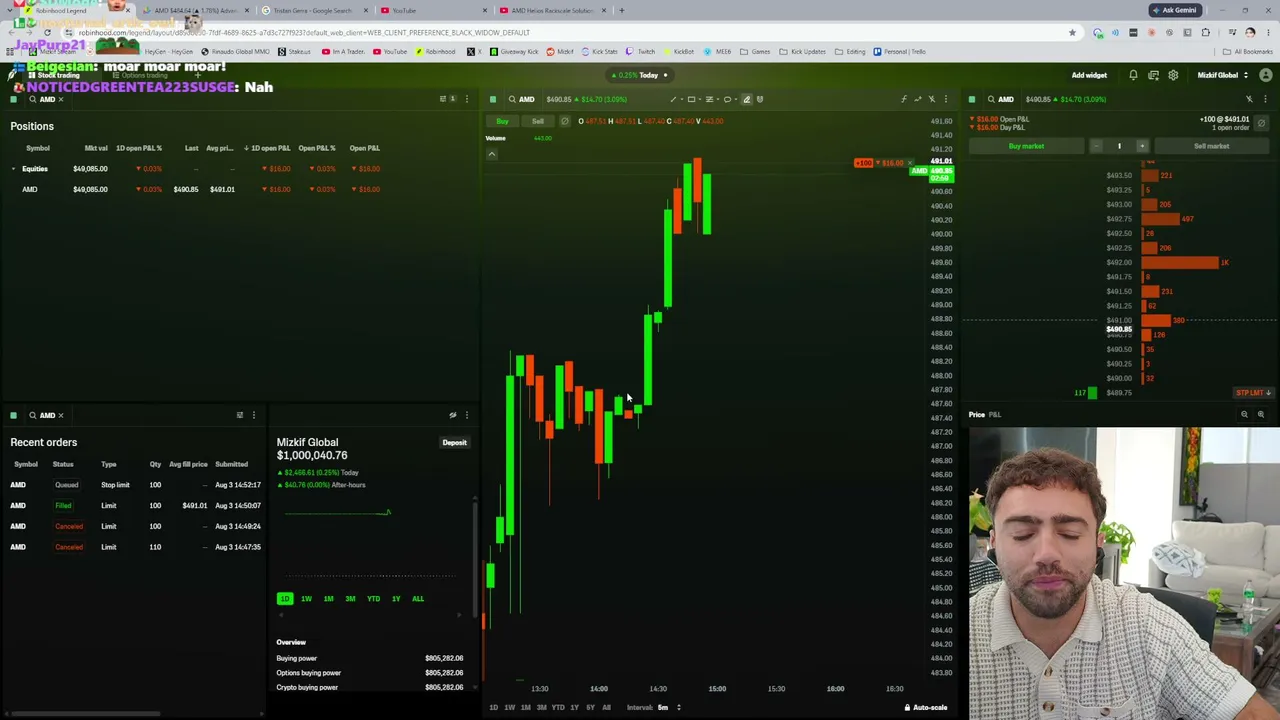
Task: Select the YTD range on account graph
Action: (373, 599)
